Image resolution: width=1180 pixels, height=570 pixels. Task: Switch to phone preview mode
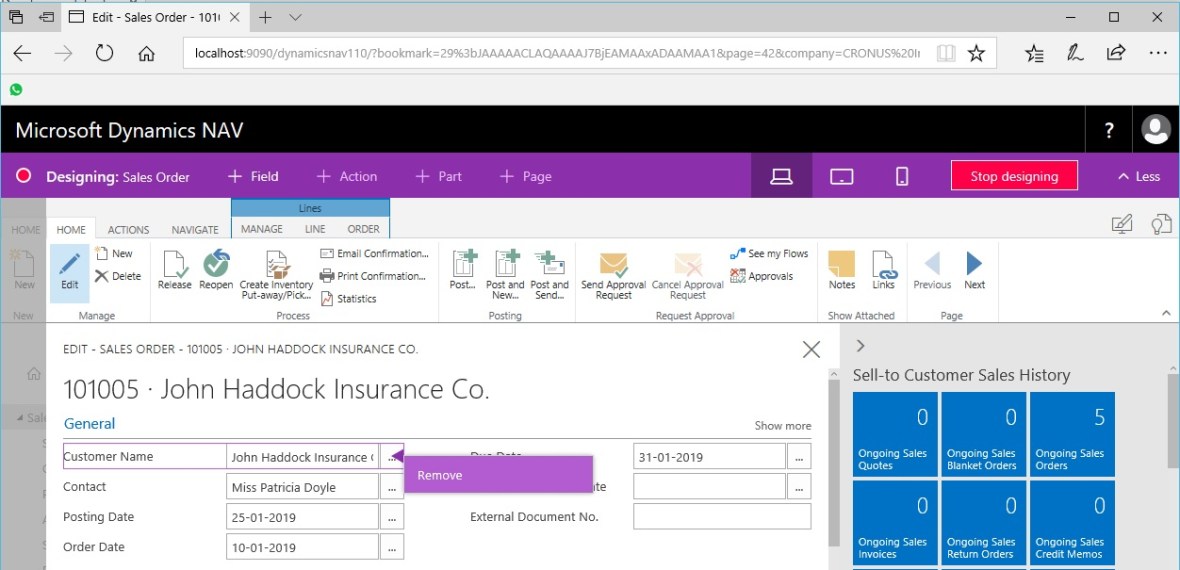tap(902, 177)
